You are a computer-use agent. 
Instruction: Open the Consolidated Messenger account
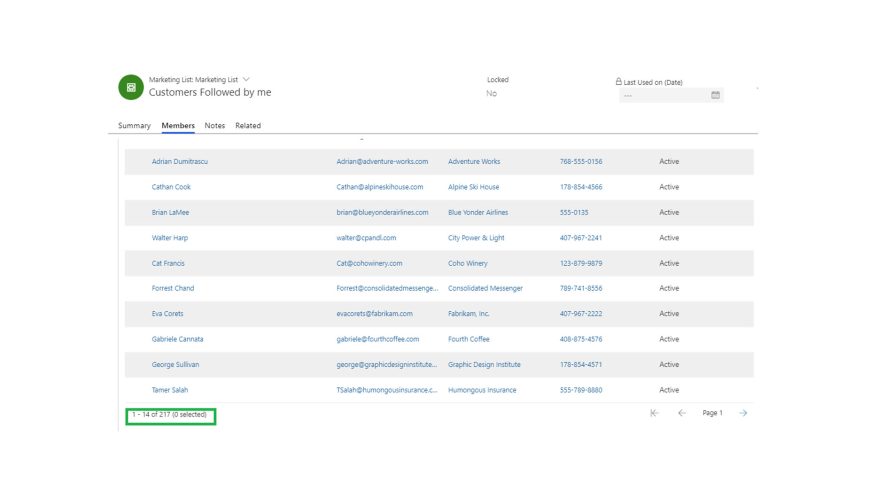485,289
